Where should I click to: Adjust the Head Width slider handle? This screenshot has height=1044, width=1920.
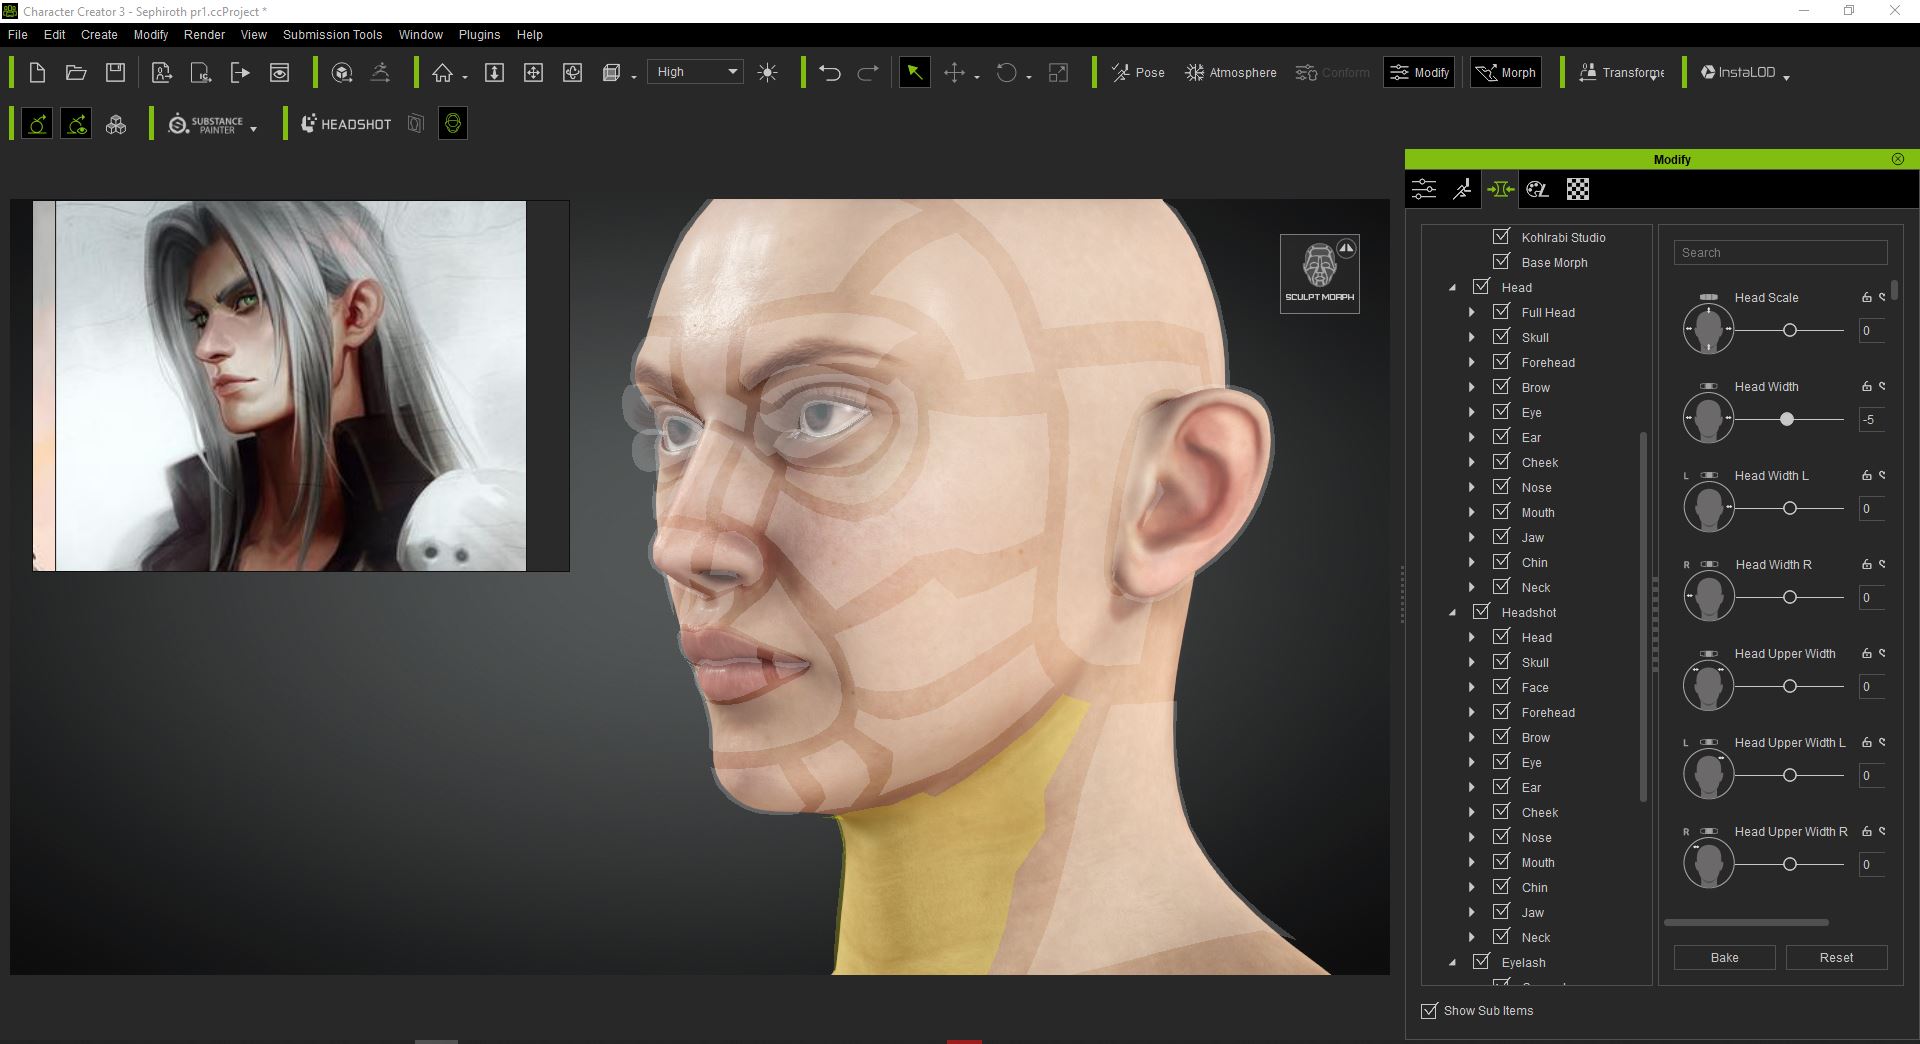[1787, 419]
